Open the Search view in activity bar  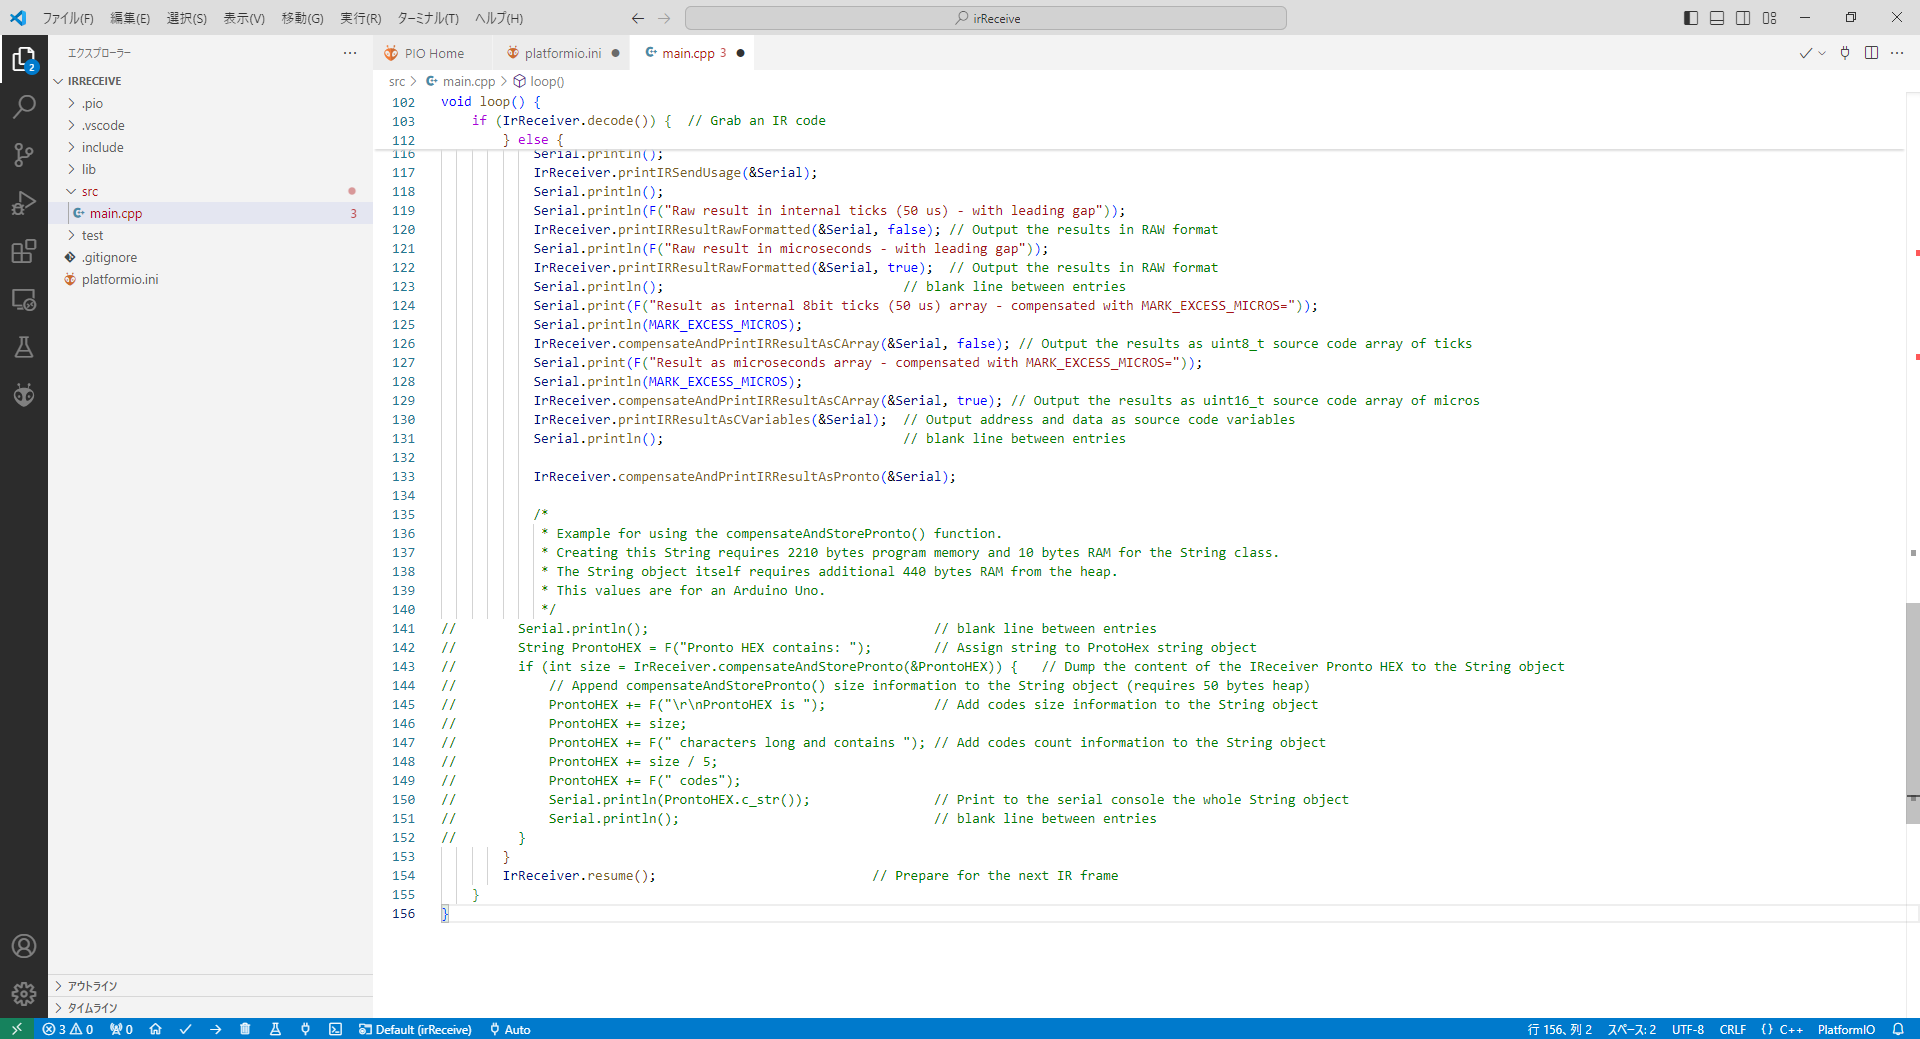24,106
